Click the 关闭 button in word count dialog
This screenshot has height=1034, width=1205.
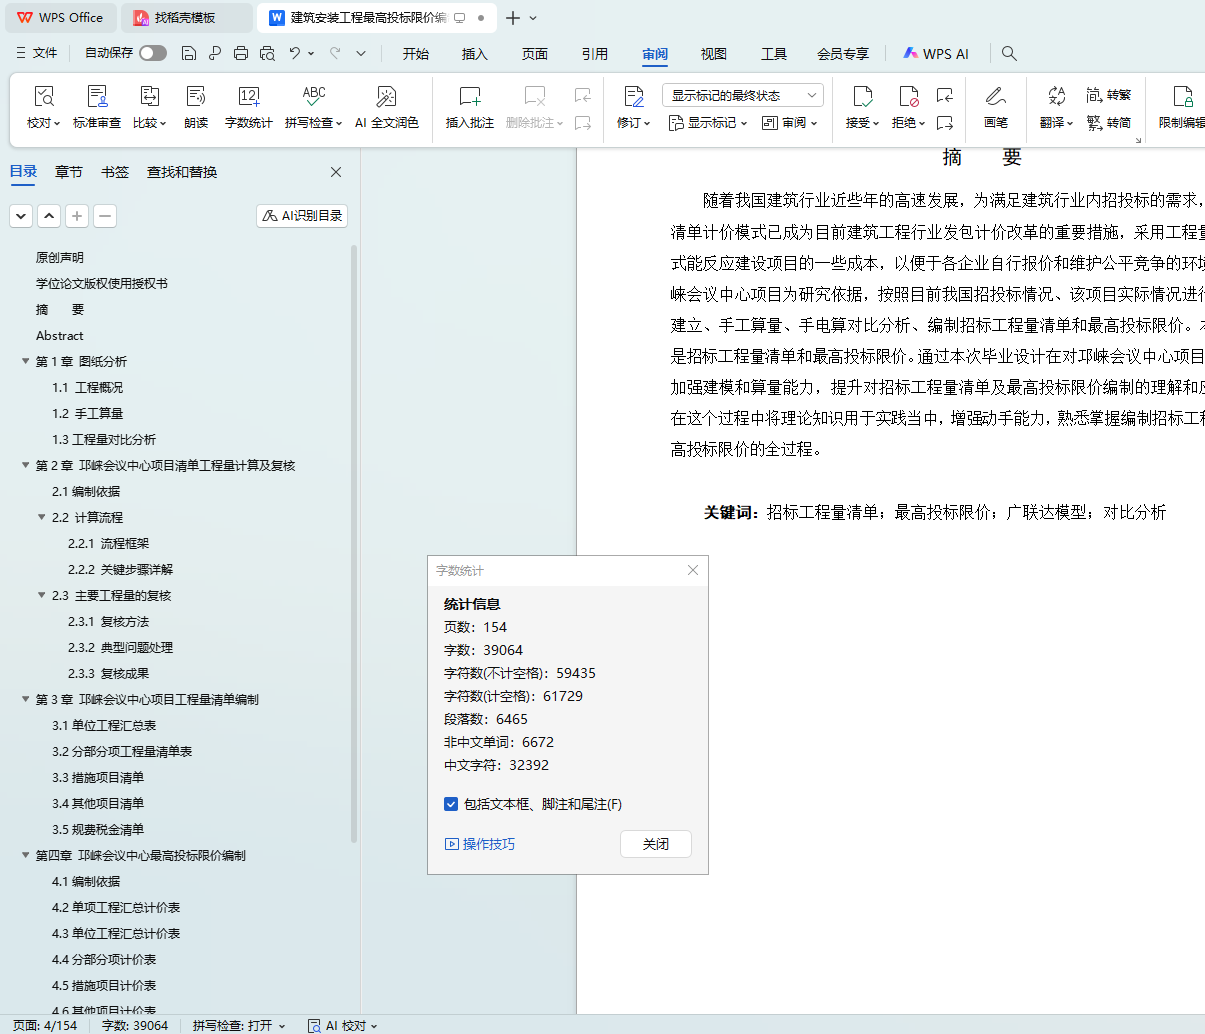tap(655, 844)
